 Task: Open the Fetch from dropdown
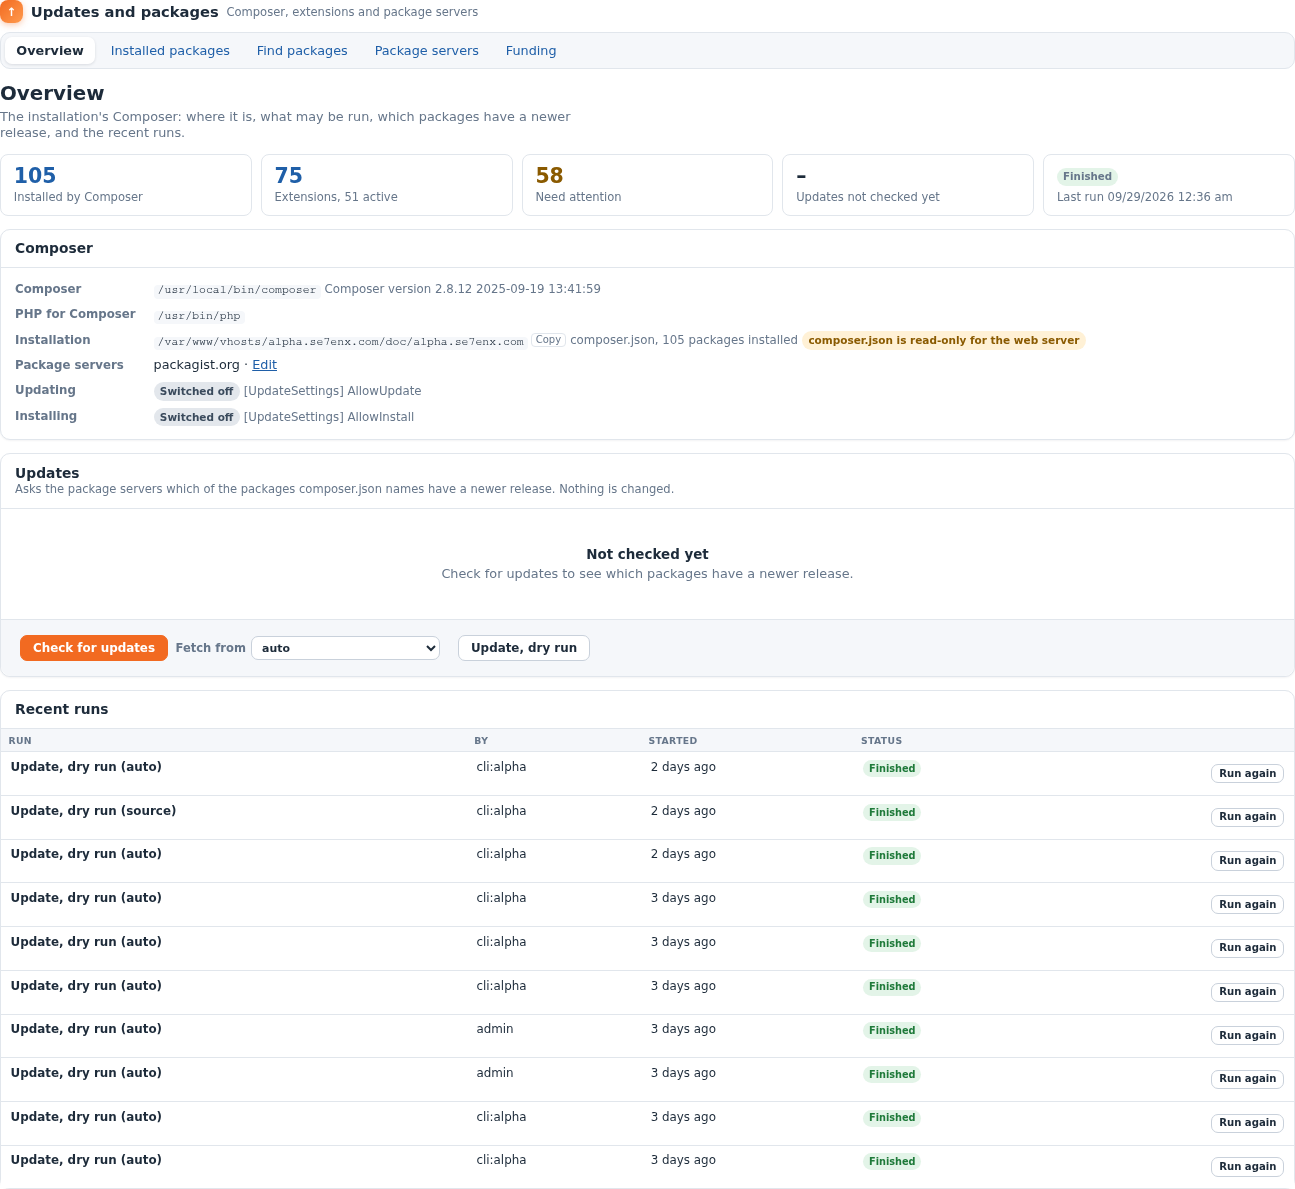pyautogui.click(x=345, y=648)
